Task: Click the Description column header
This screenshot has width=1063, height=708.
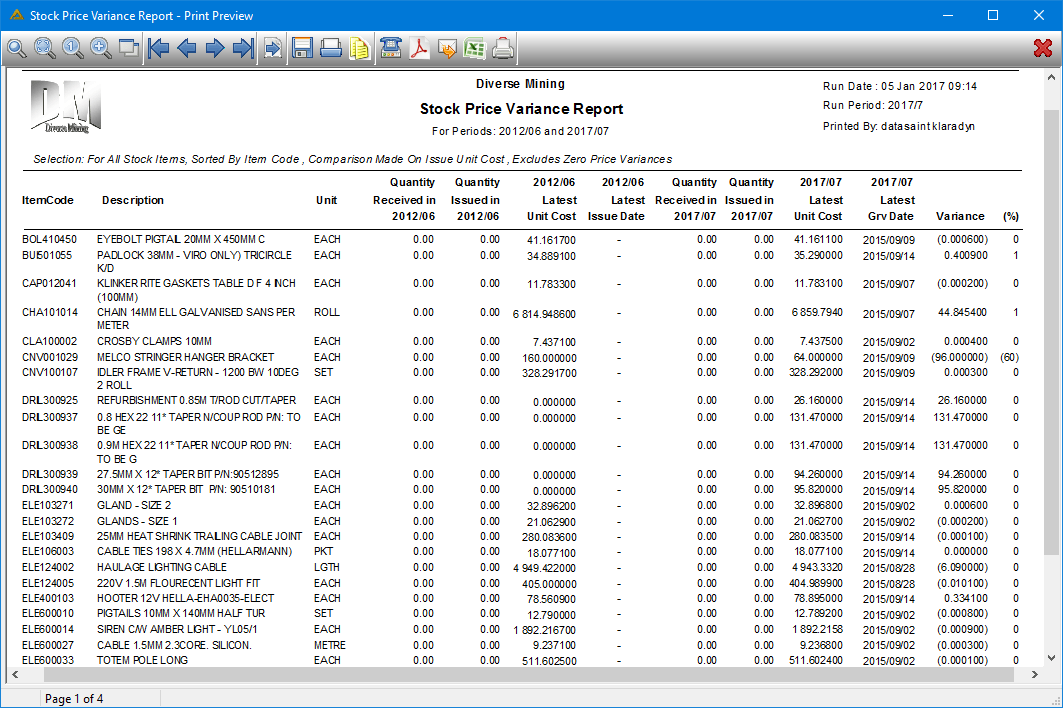Action: 133,200
